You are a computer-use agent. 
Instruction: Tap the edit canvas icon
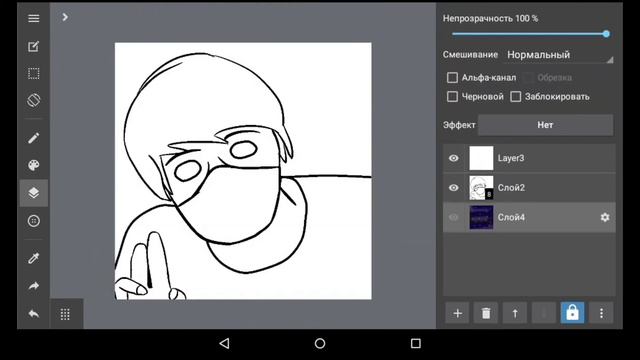coord(33,46)
